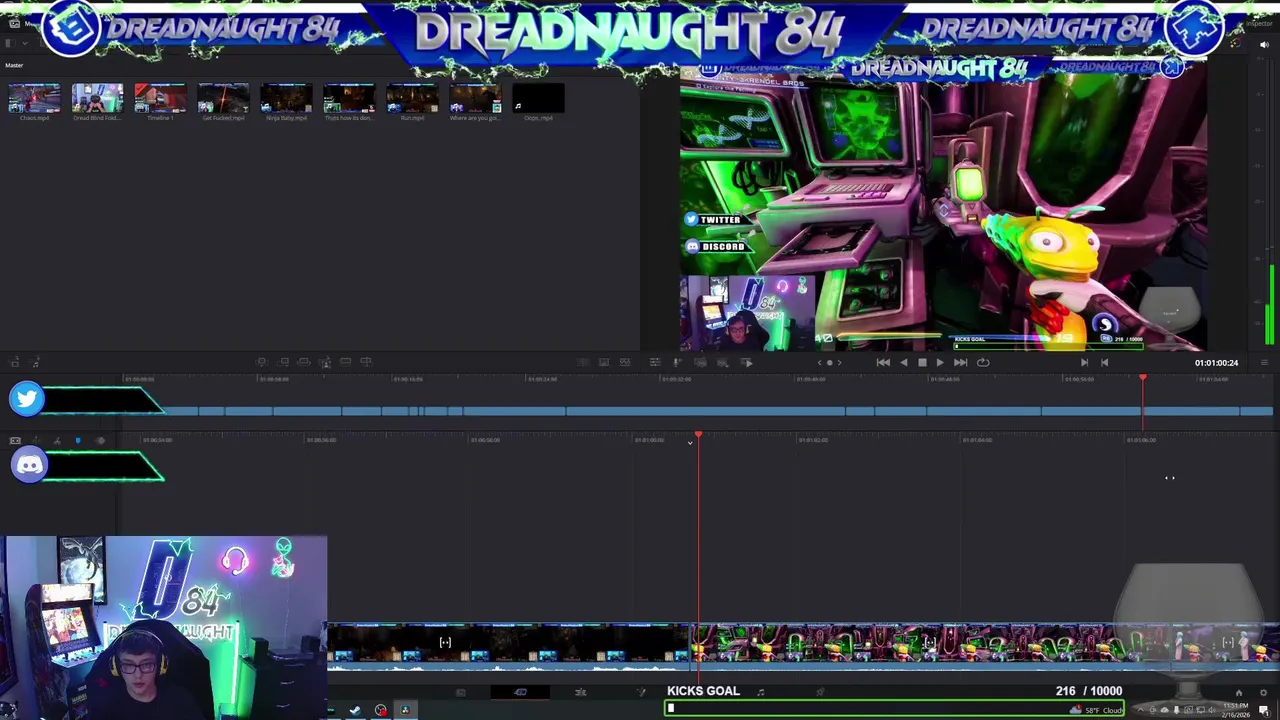The width and height of the screenshot is (1280, 720).
Task: Switch to the Media page tab
Action: pos(460,692)
